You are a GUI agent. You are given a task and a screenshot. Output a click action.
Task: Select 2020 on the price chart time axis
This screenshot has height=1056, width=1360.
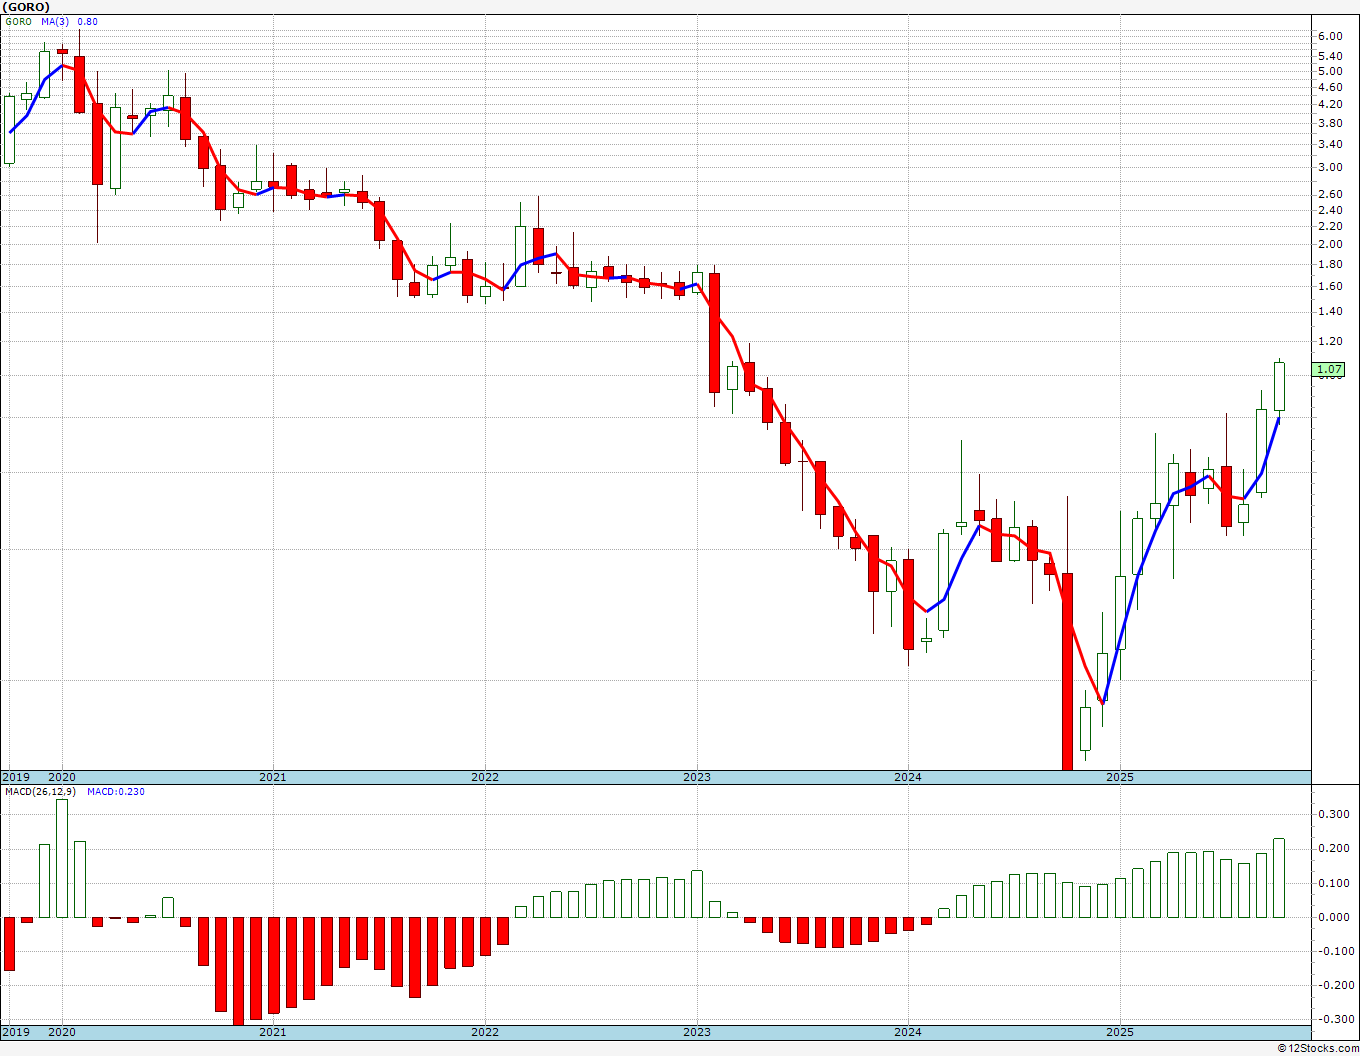(x=62, y=777)
